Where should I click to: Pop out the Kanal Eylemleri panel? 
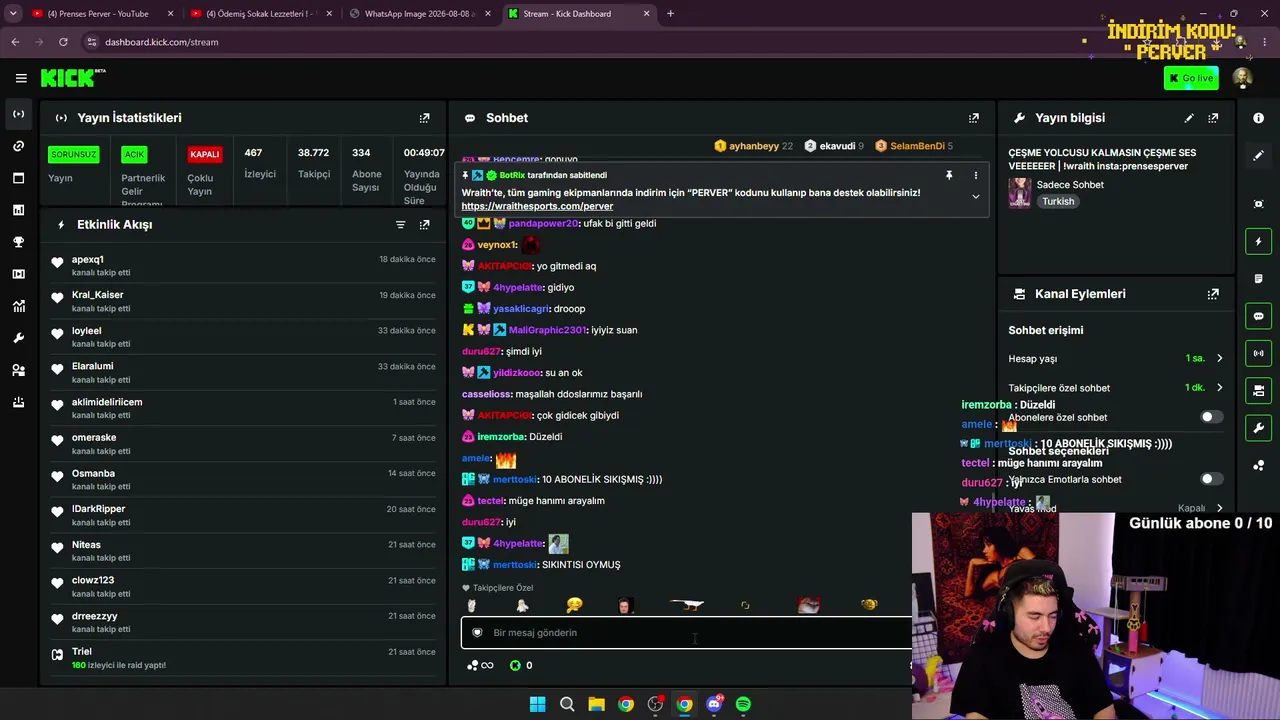point(1213,294)
